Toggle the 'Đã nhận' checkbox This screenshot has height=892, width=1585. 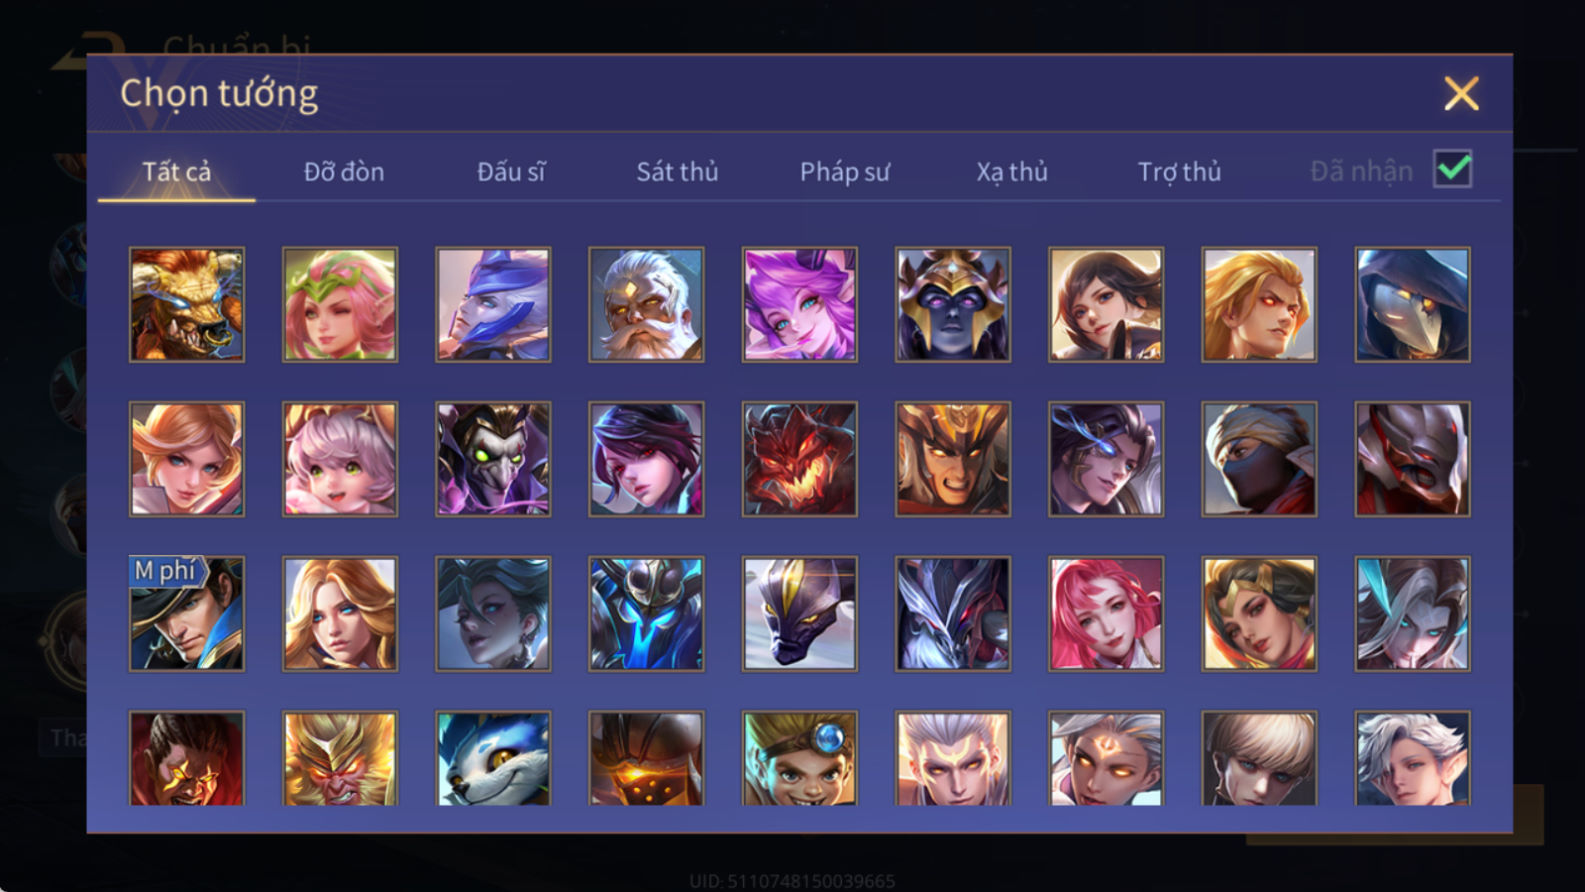point(1452,169)
